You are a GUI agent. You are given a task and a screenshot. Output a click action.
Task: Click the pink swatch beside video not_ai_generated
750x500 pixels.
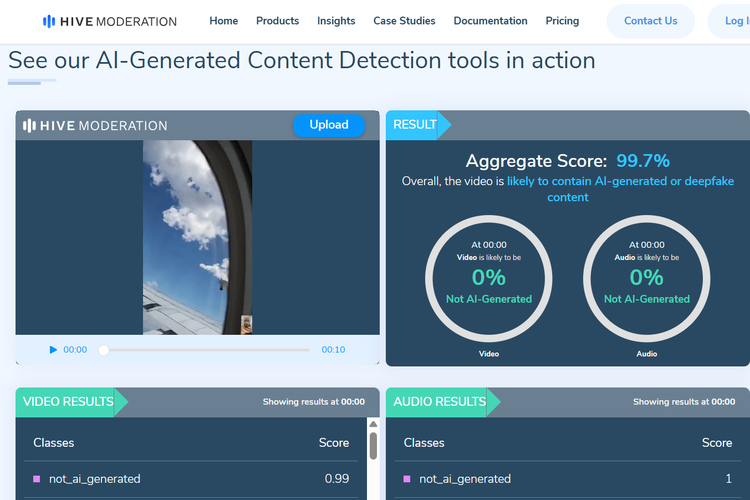(x=37, y=479)
